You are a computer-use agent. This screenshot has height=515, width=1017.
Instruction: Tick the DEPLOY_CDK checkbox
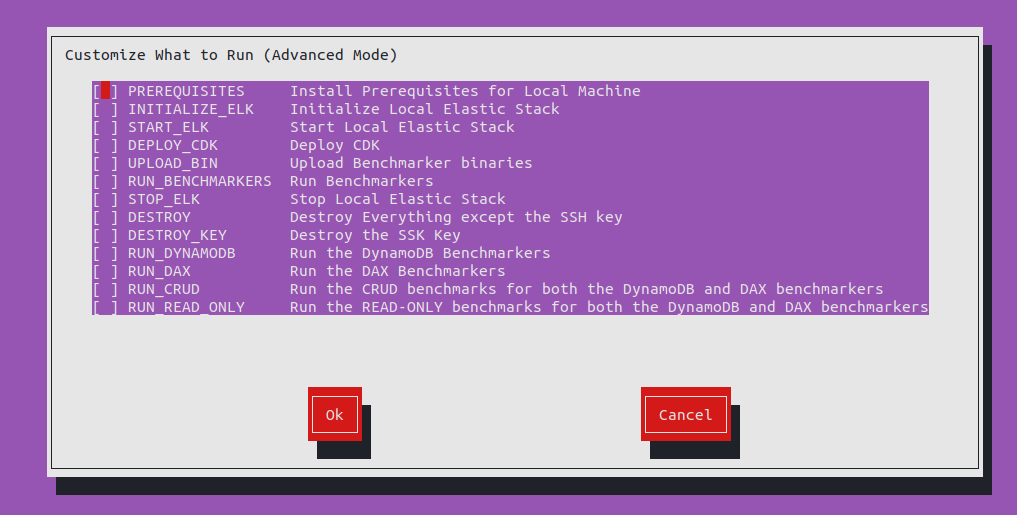[x=105, y=145]
